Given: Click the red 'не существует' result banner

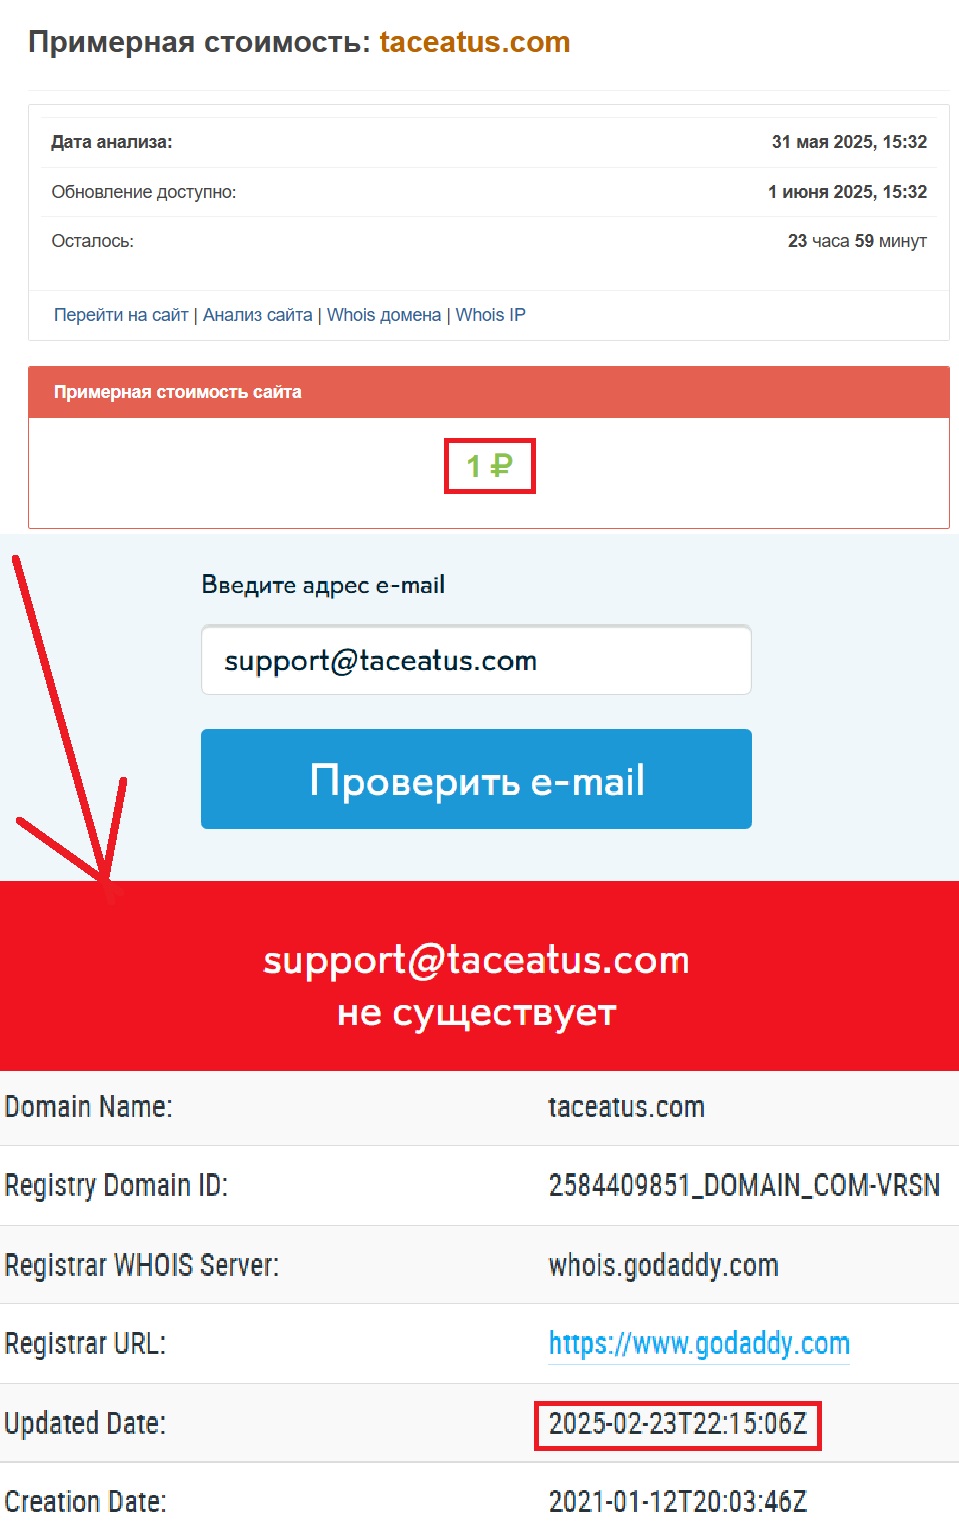Looking at the screenshot, I should [x=479, y=976].
